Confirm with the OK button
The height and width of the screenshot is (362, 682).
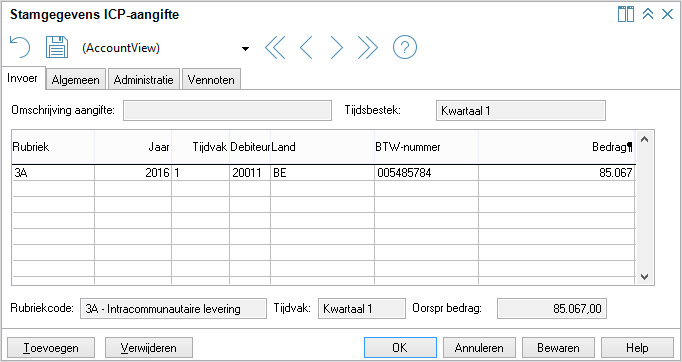[x=400, y=348]
